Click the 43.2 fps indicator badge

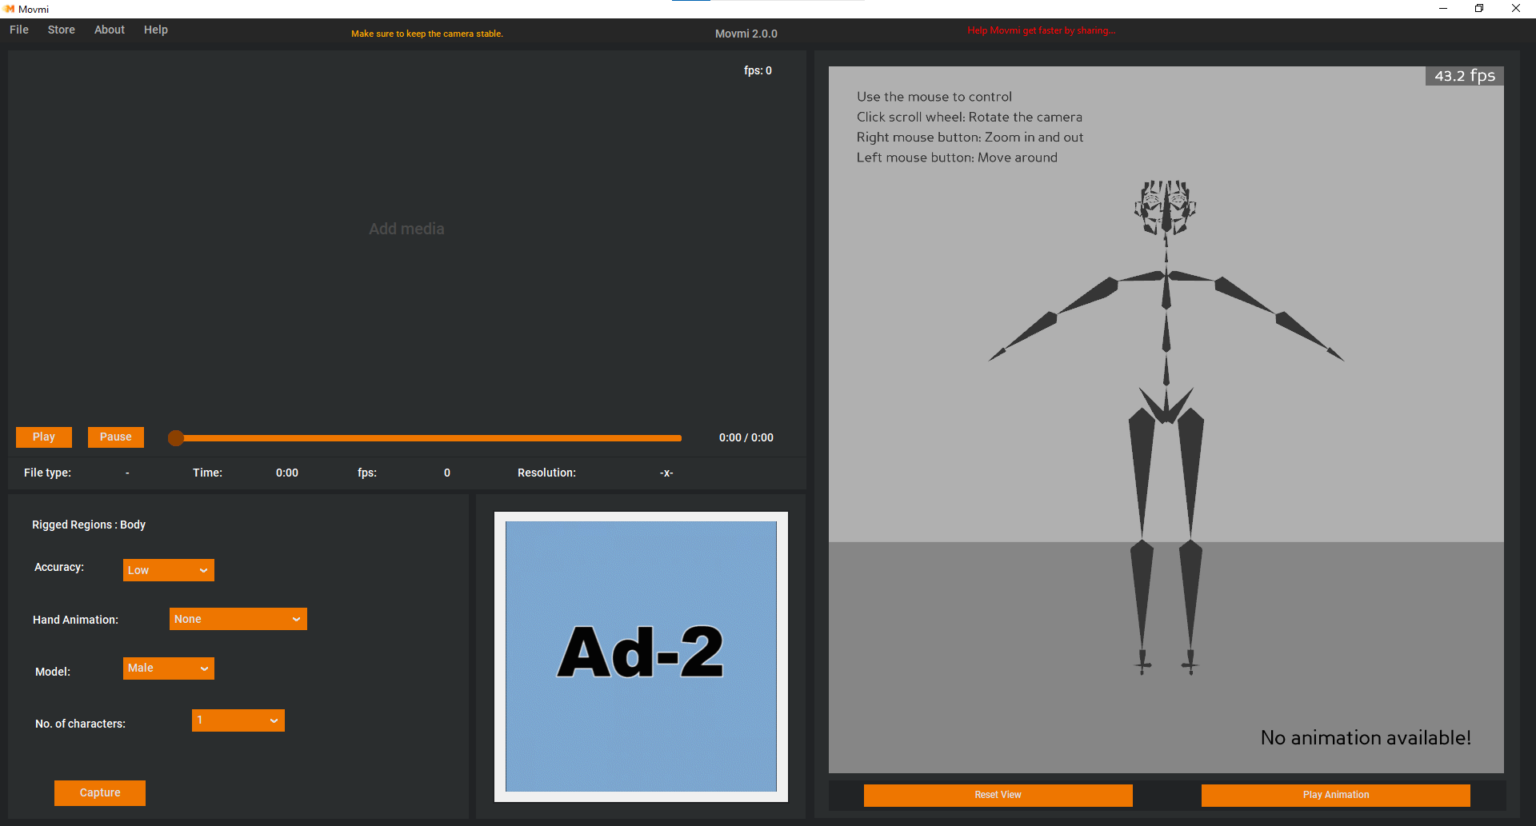click(1463, 74)
